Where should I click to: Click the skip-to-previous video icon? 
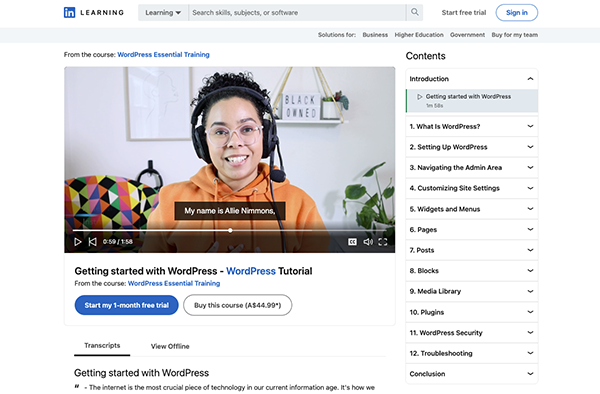coord(93,242)
